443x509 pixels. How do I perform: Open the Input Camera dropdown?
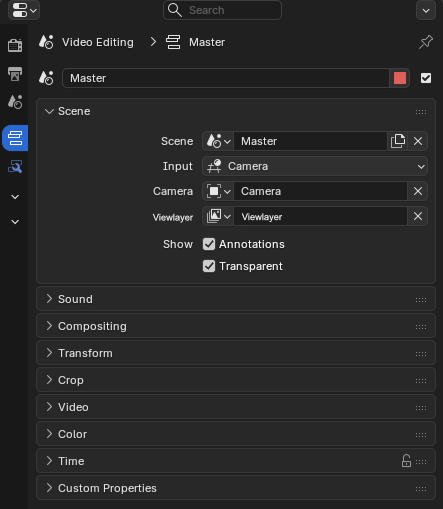click(x=315, y=166)
